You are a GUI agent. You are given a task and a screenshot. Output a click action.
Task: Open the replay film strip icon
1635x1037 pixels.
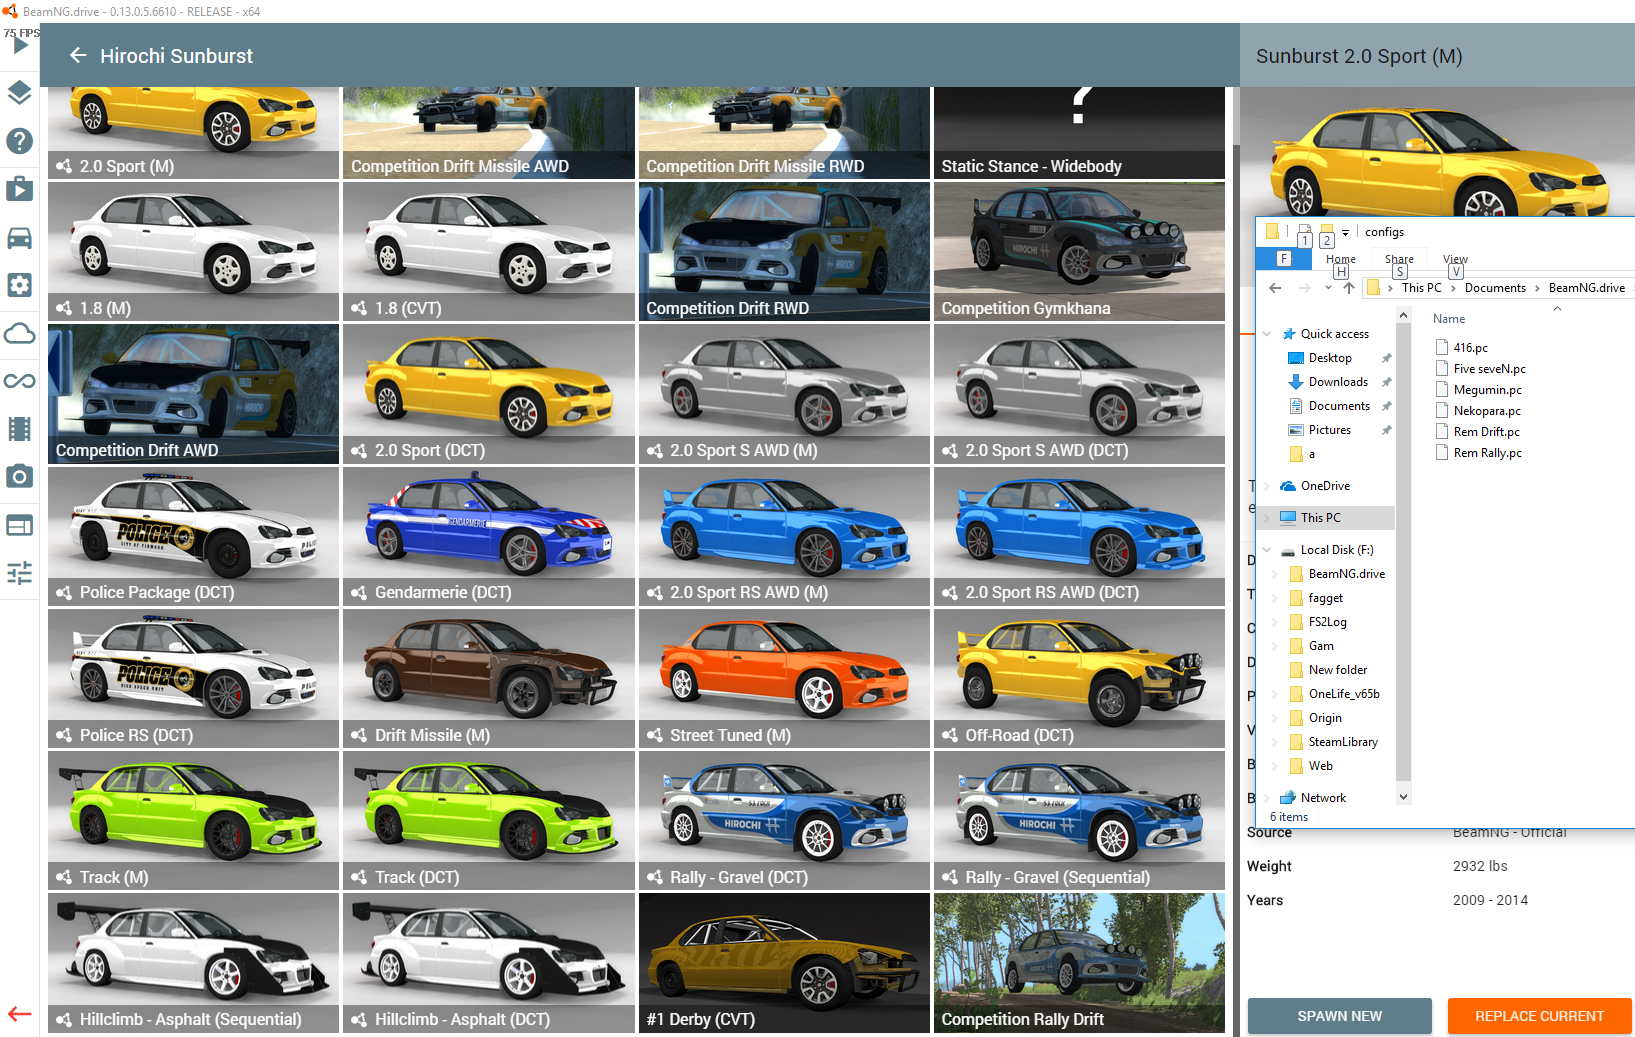pos(20,429)
